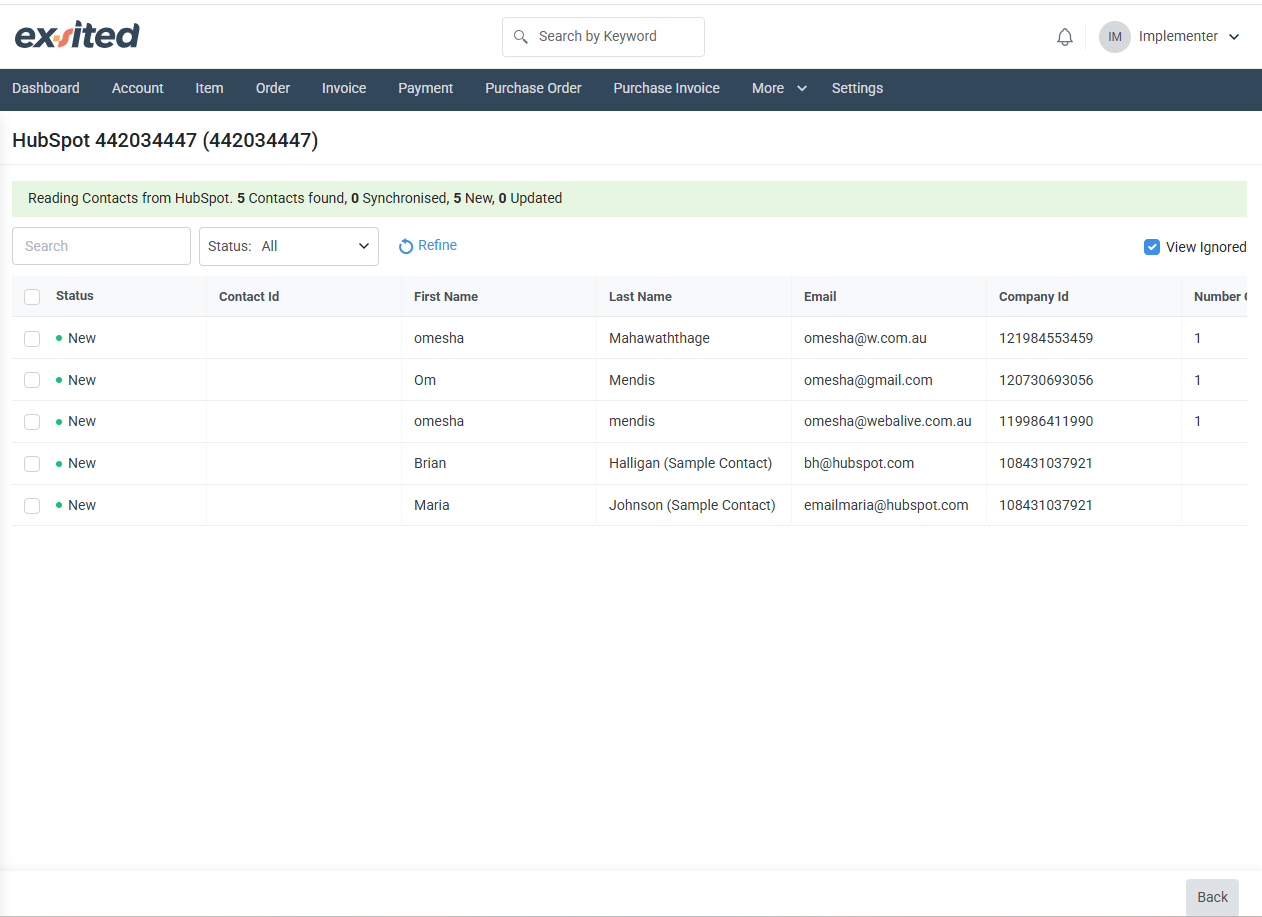This screenshot has height=917, width=1262.
Task: Select the checkbox for Mahawaththage row
Action: pyautogui.click(x=32, y=339)
